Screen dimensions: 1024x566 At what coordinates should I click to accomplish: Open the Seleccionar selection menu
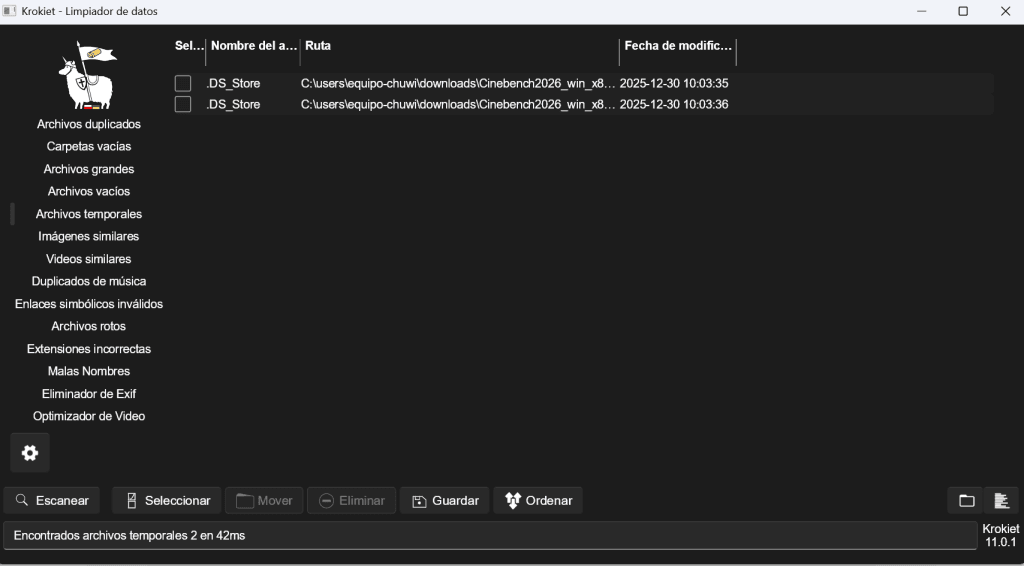pyautogui.click(x=167, y=501)
